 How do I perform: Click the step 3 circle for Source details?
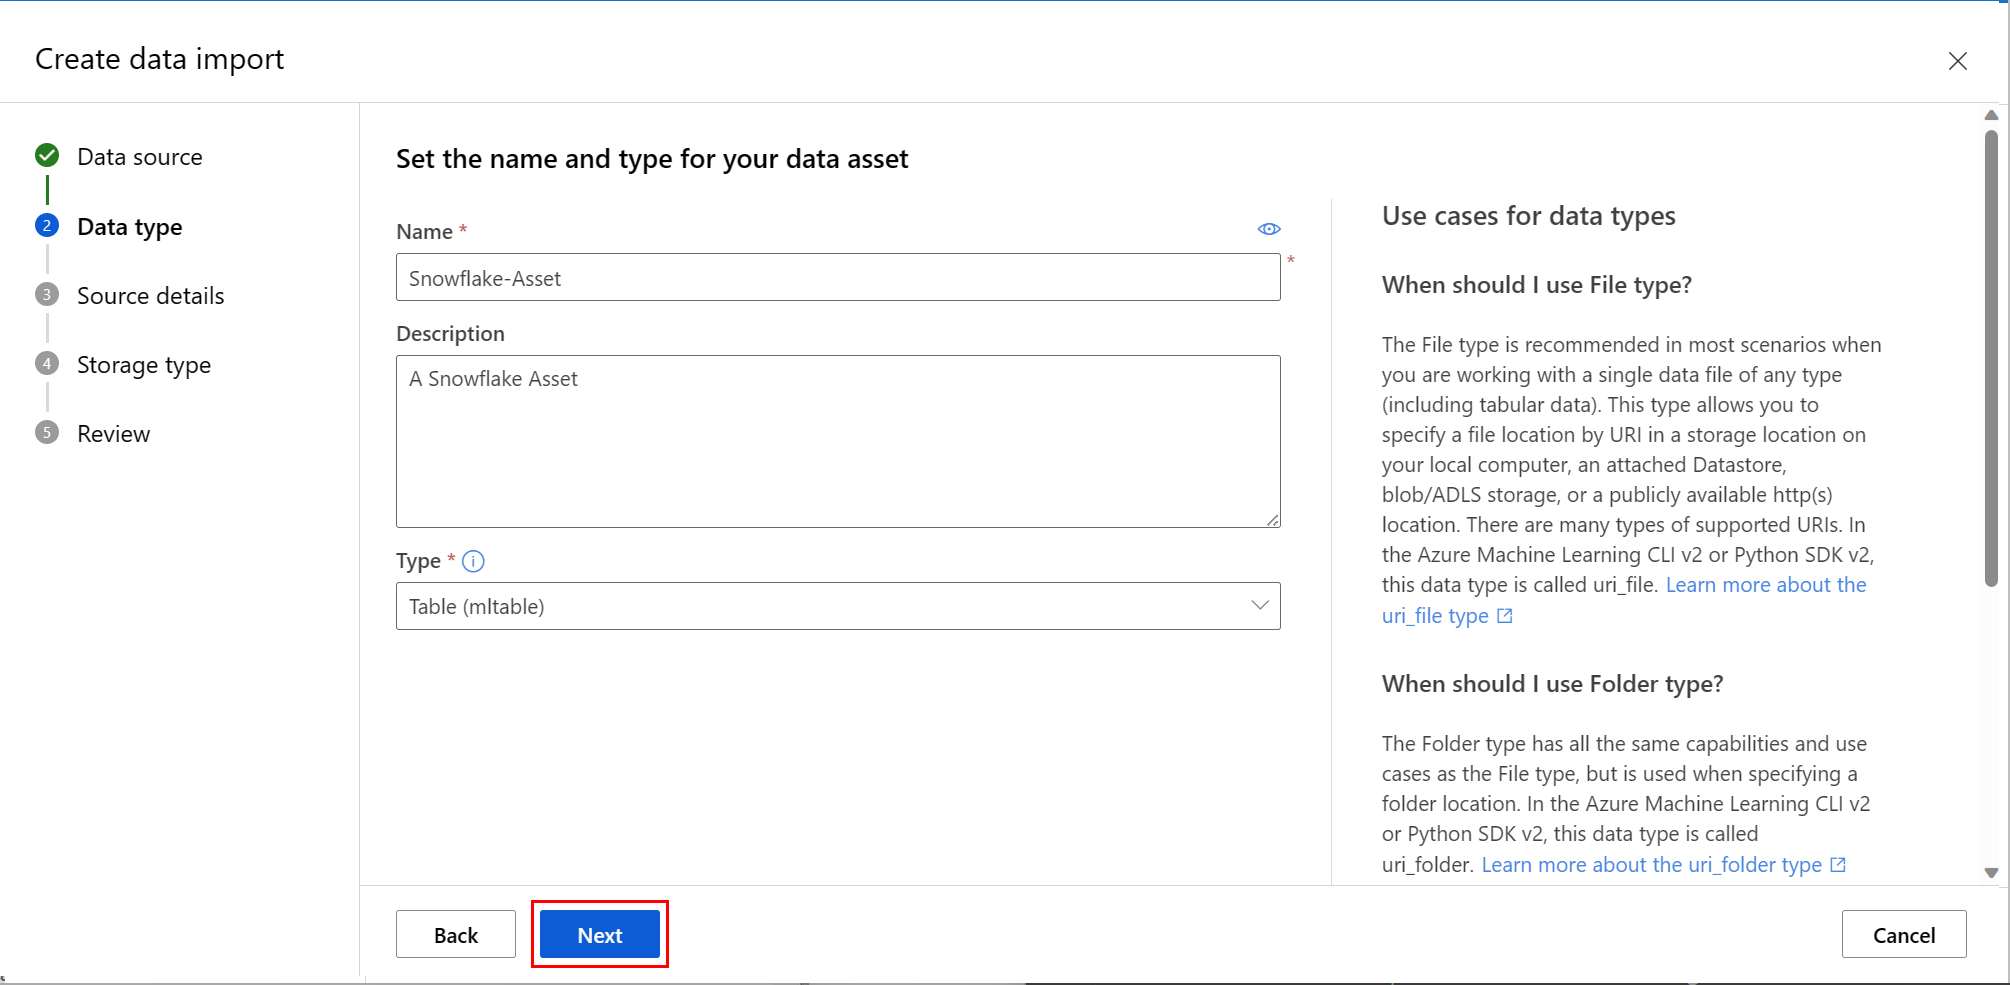tap(46, 295)
